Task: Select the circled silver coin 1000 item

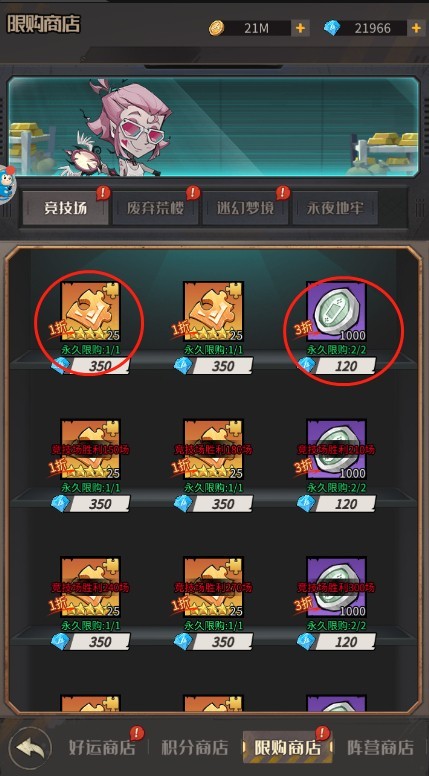Action: 336,312
